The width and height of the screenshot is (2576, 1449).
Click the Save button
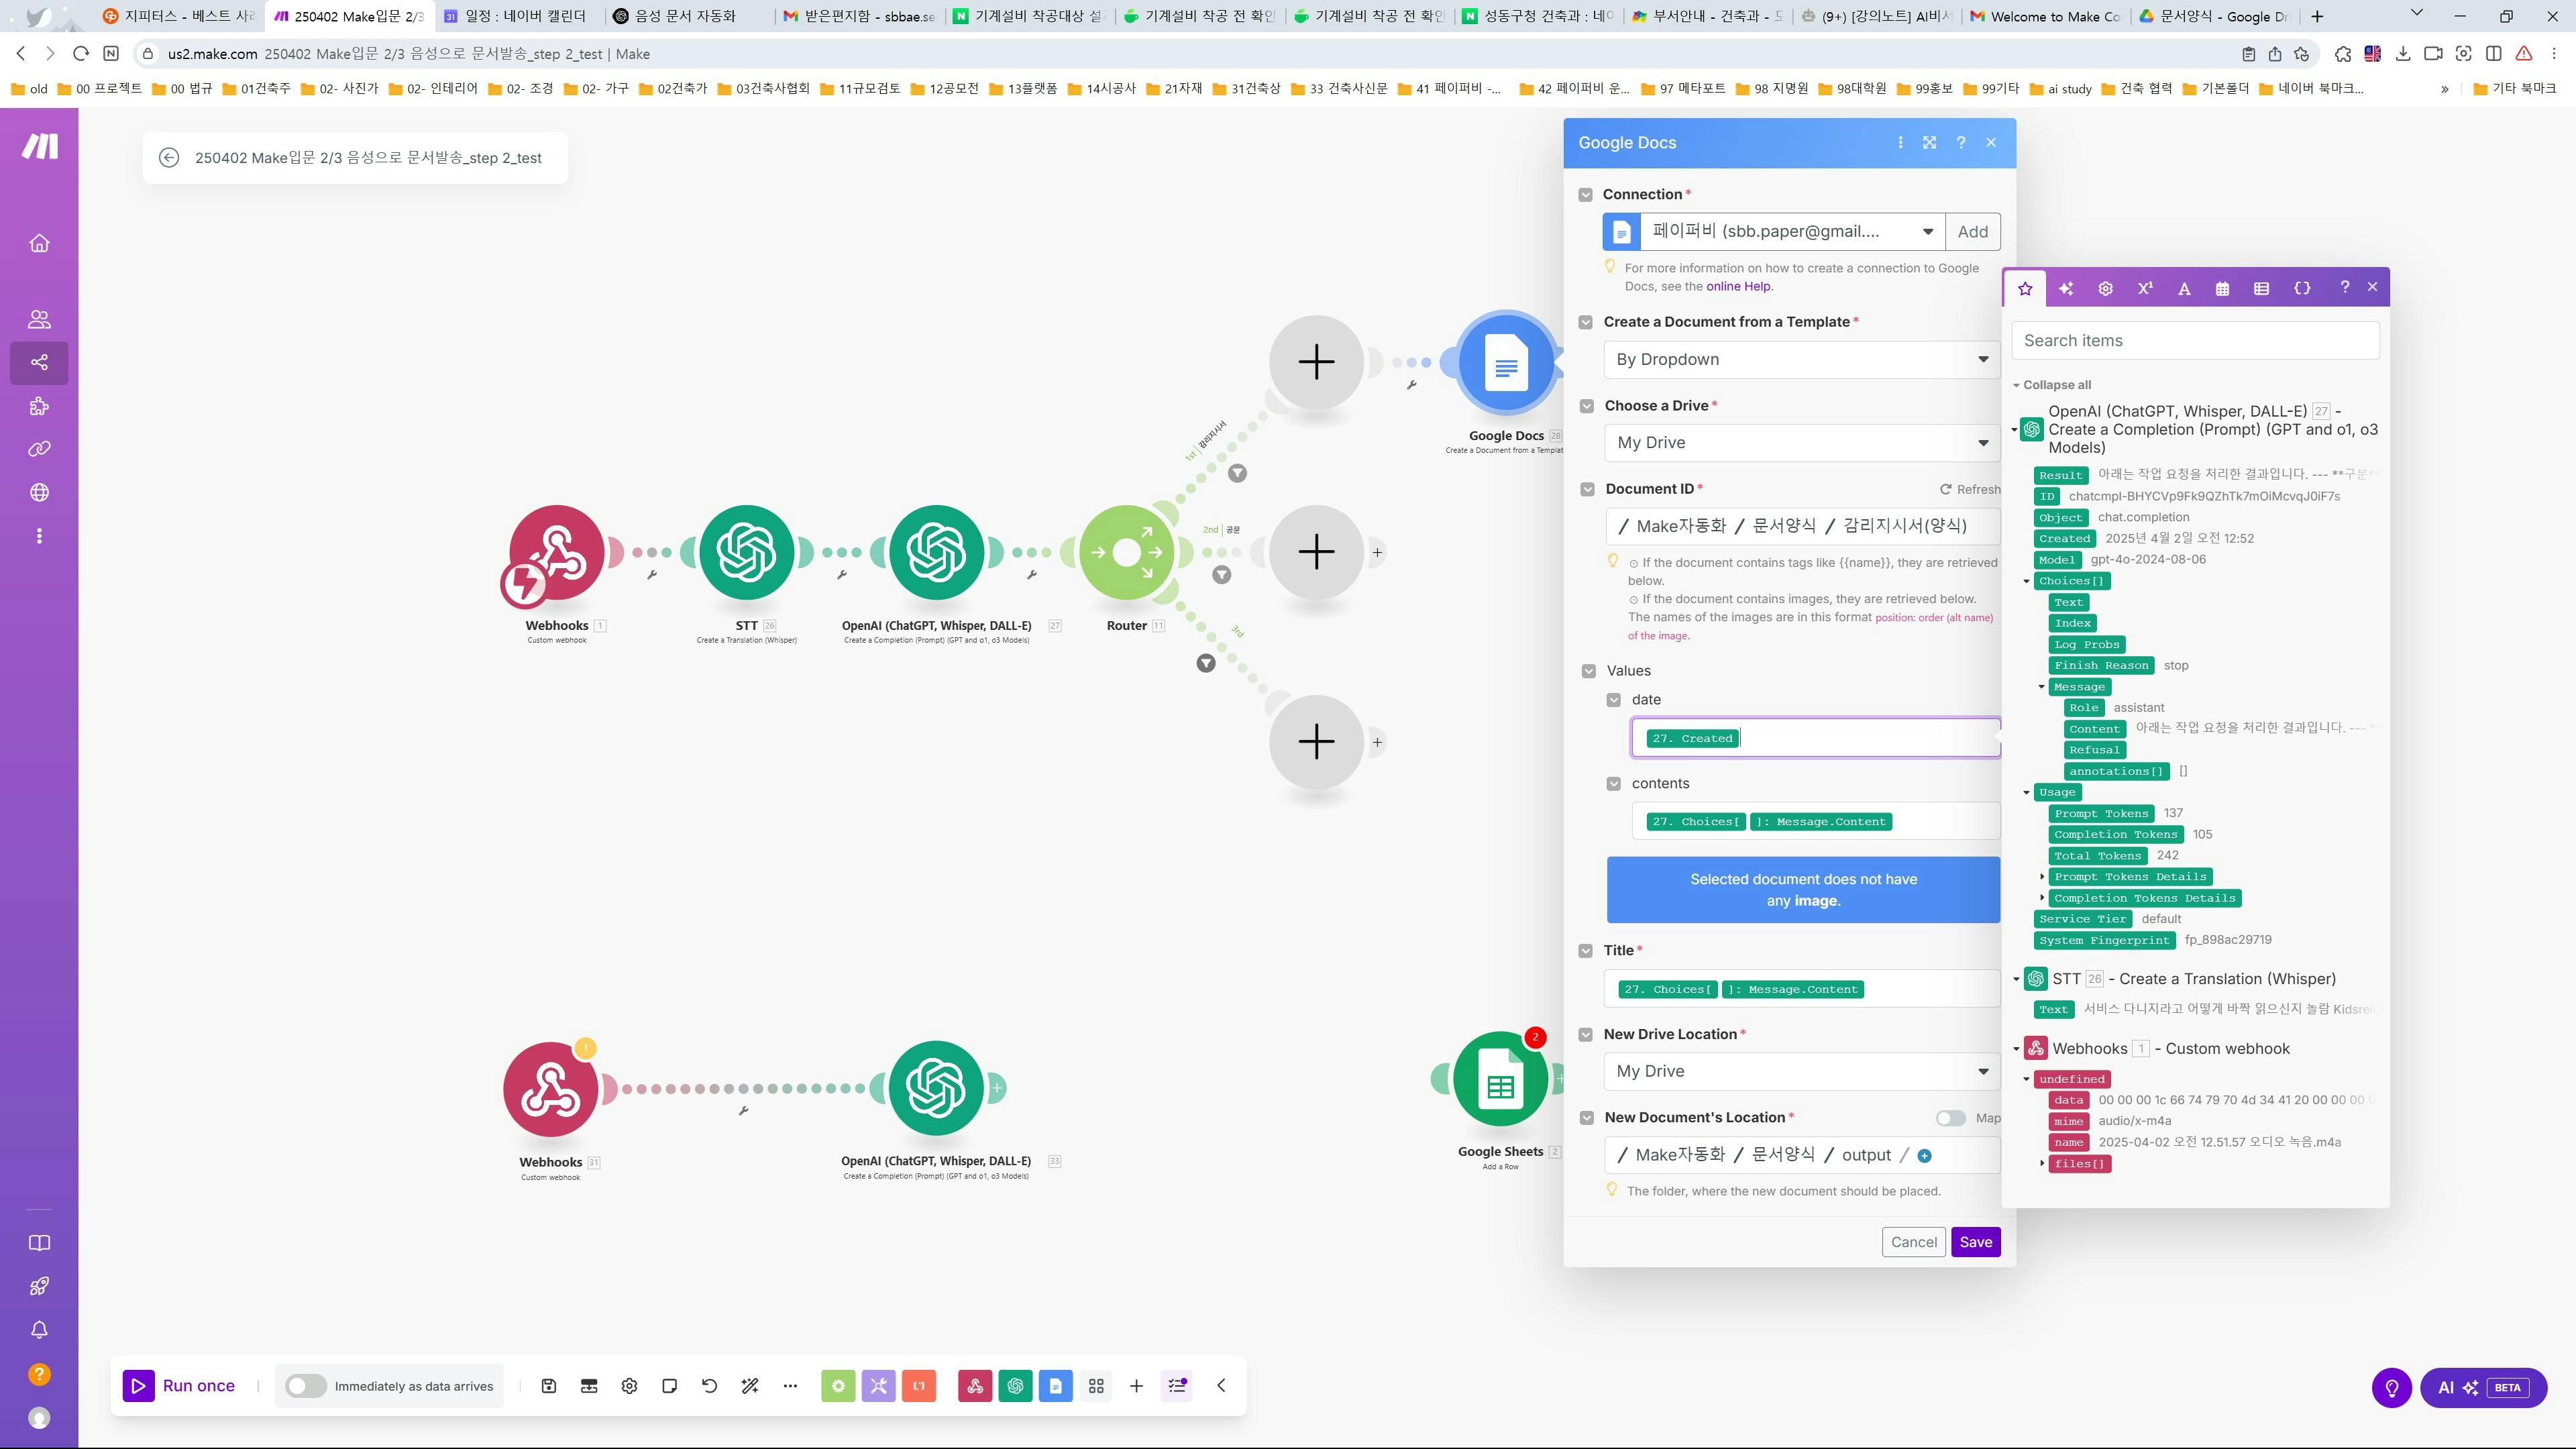[1975, 1242]
